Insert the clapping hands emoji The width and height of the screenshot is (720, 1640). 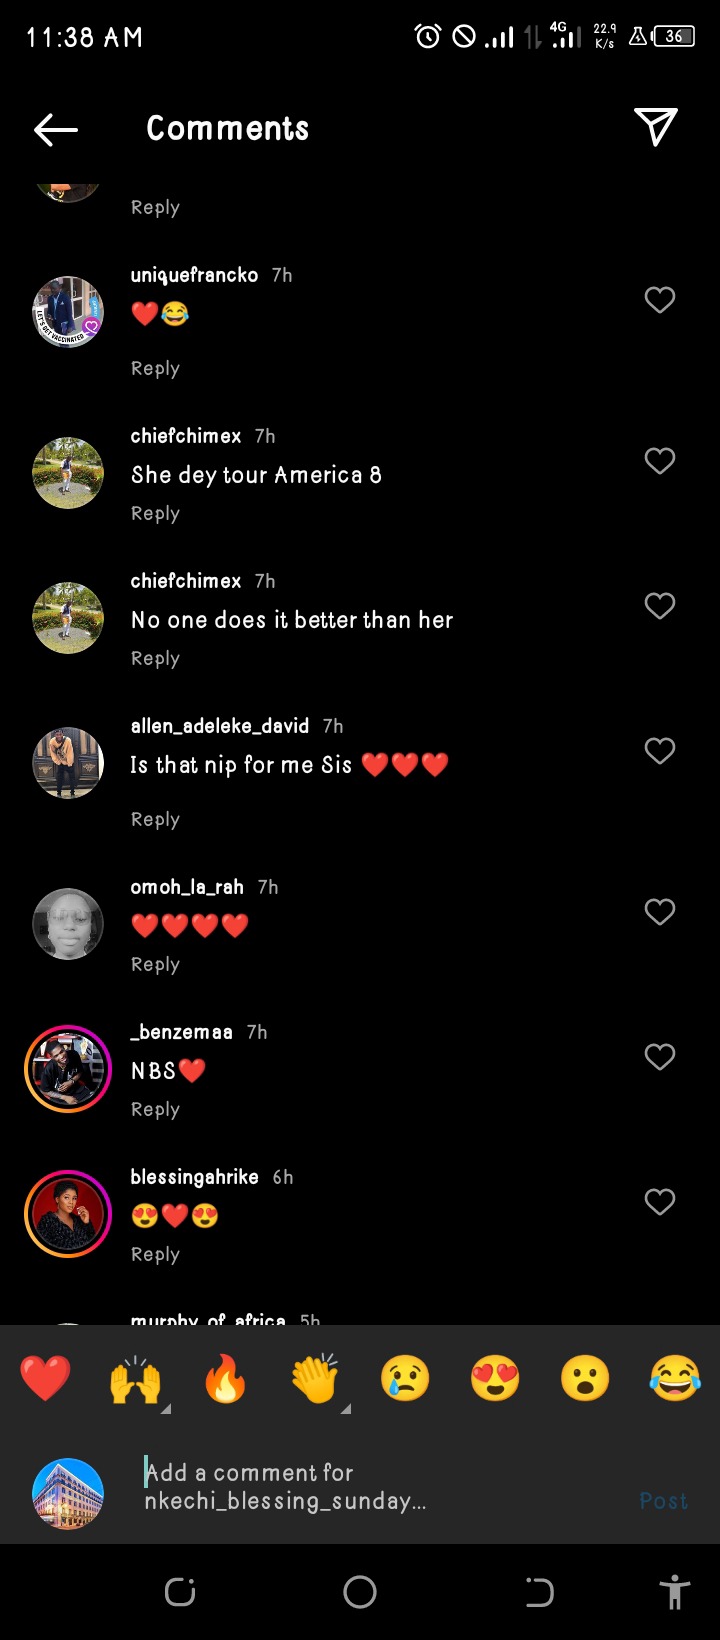pos(315,1379)
